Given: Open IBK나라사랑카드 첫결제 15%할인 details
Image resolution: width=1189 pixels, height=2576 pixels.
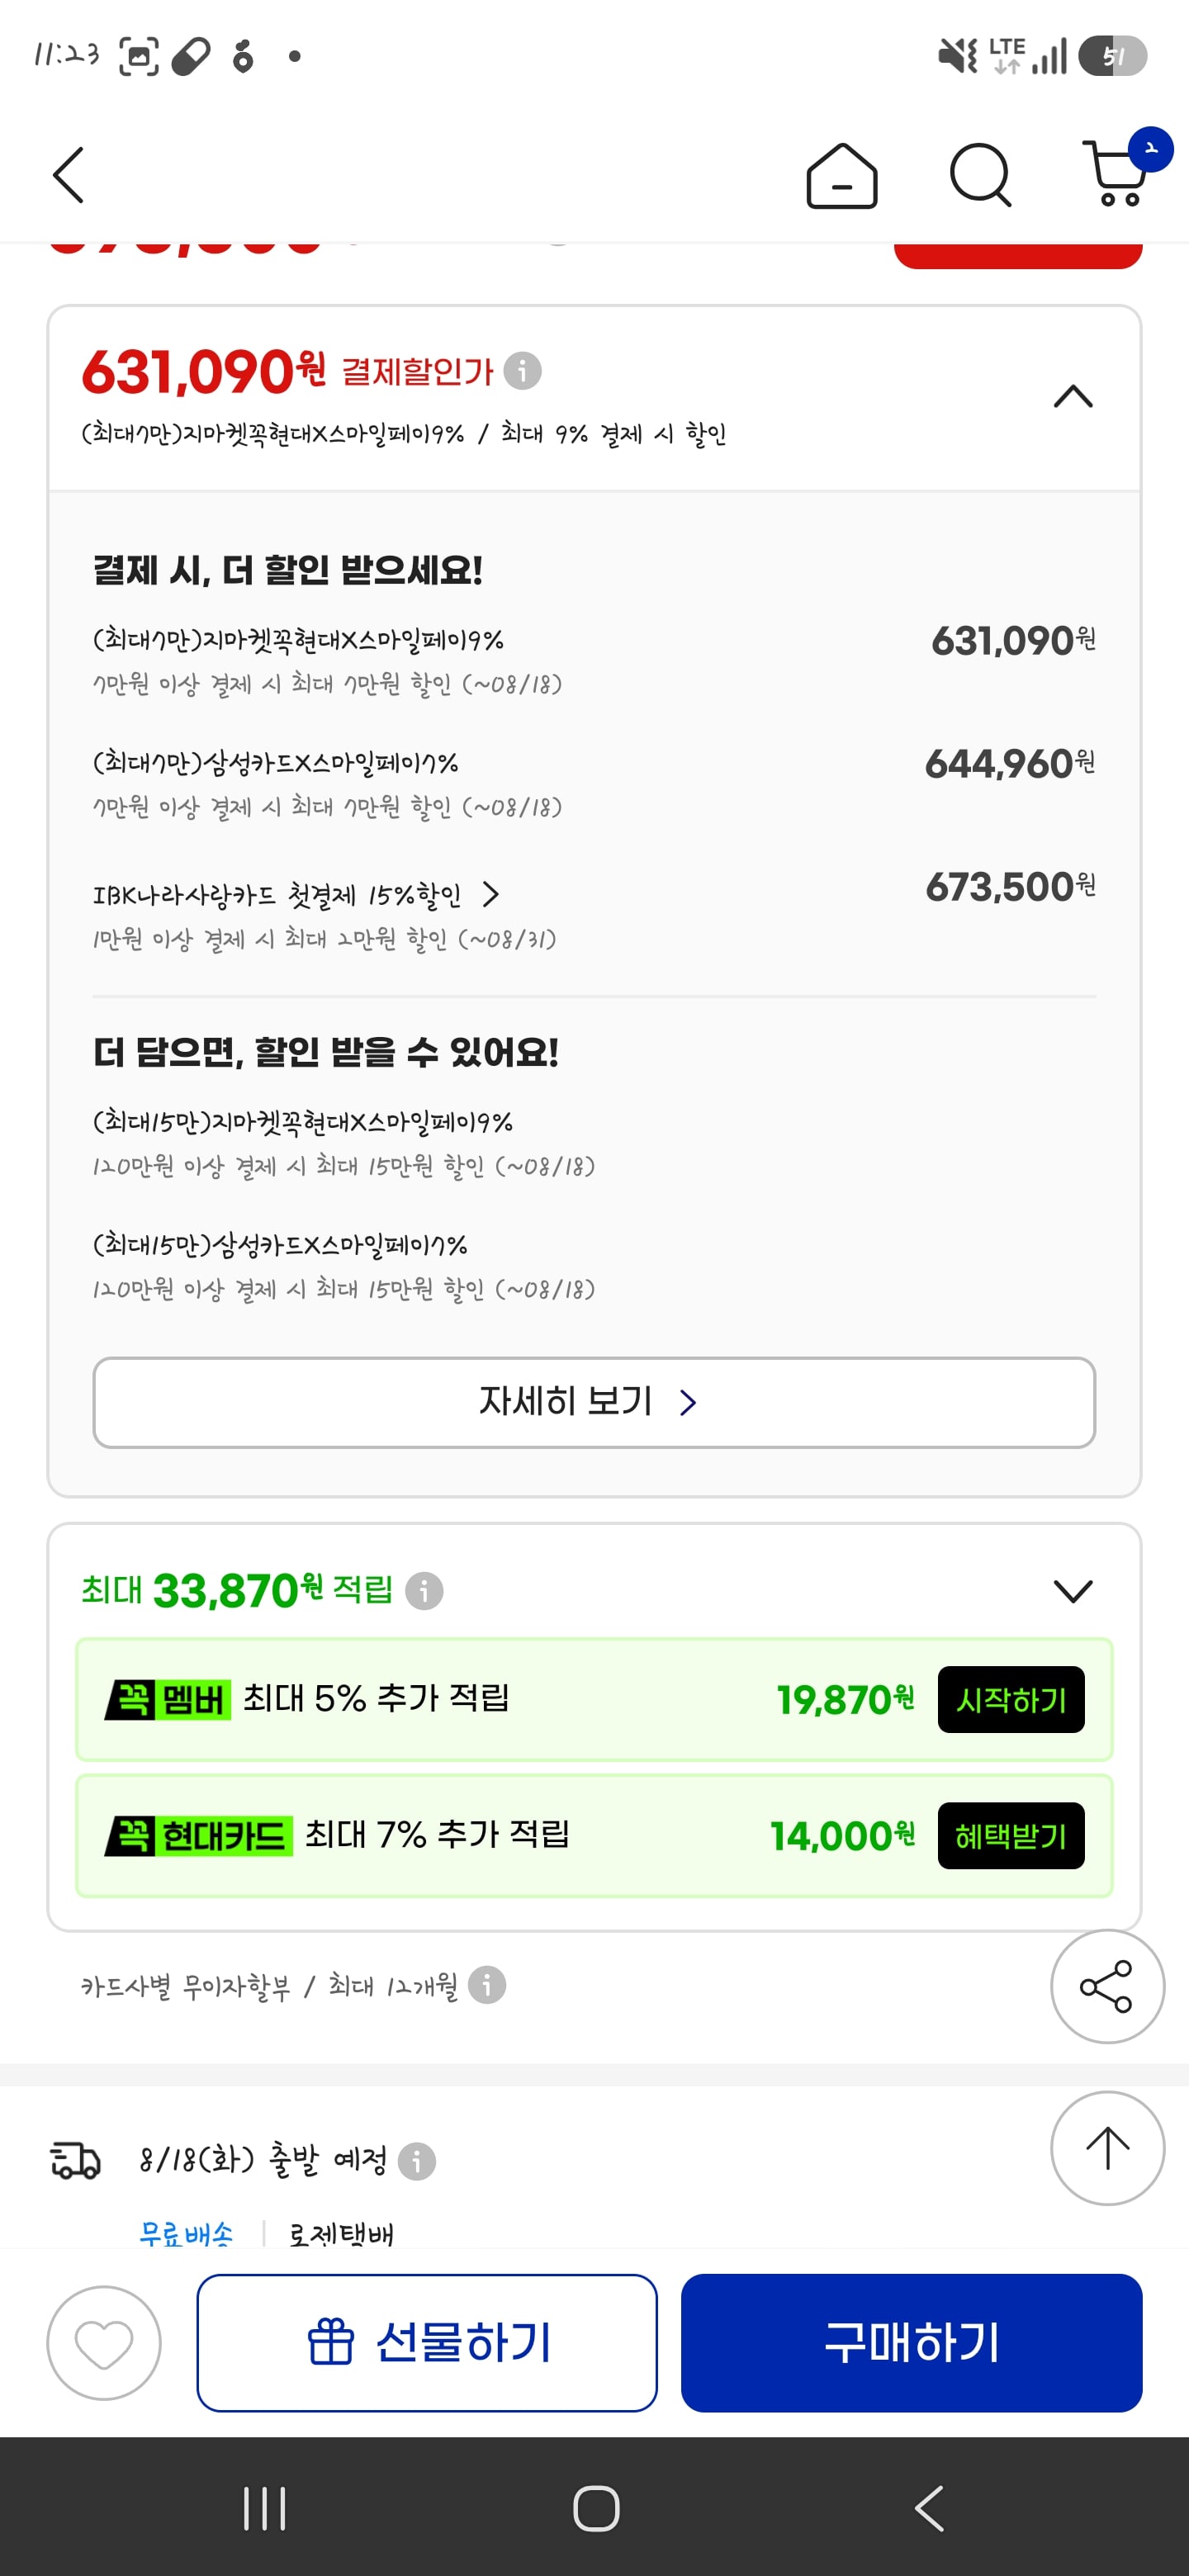Looking at the screenshot, I should [296, 894].
